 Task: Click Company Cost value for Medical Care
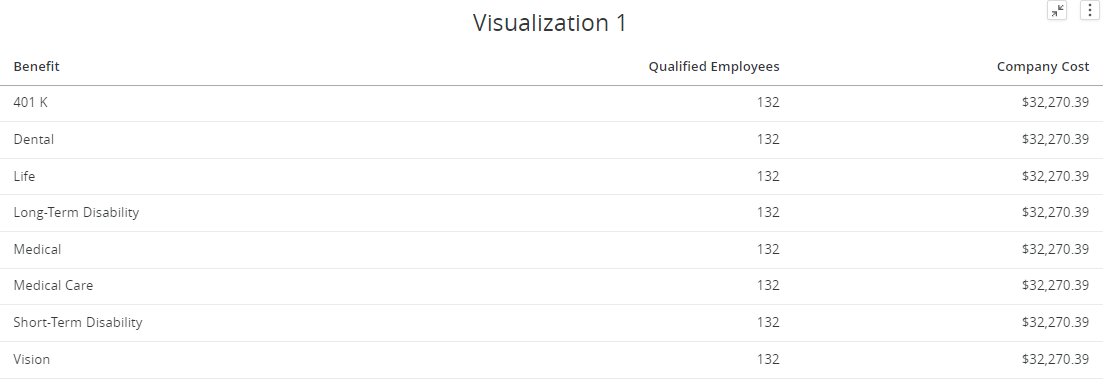1055,286
